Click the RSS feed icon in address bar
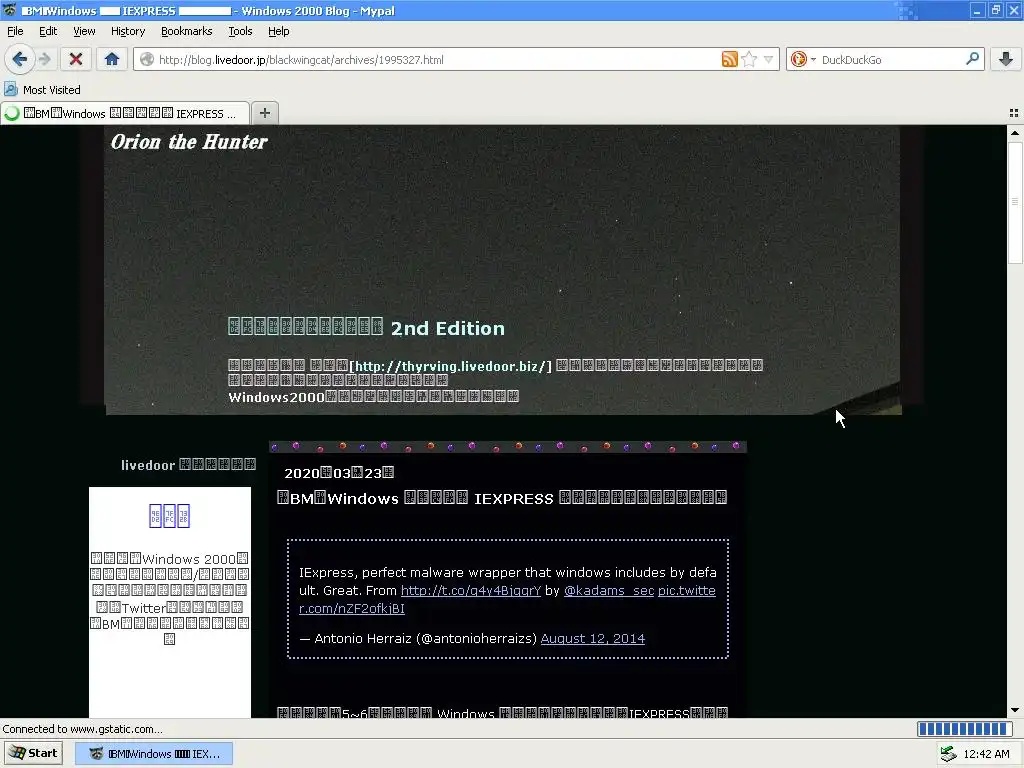1024x768 pixels. coord(729,59)
